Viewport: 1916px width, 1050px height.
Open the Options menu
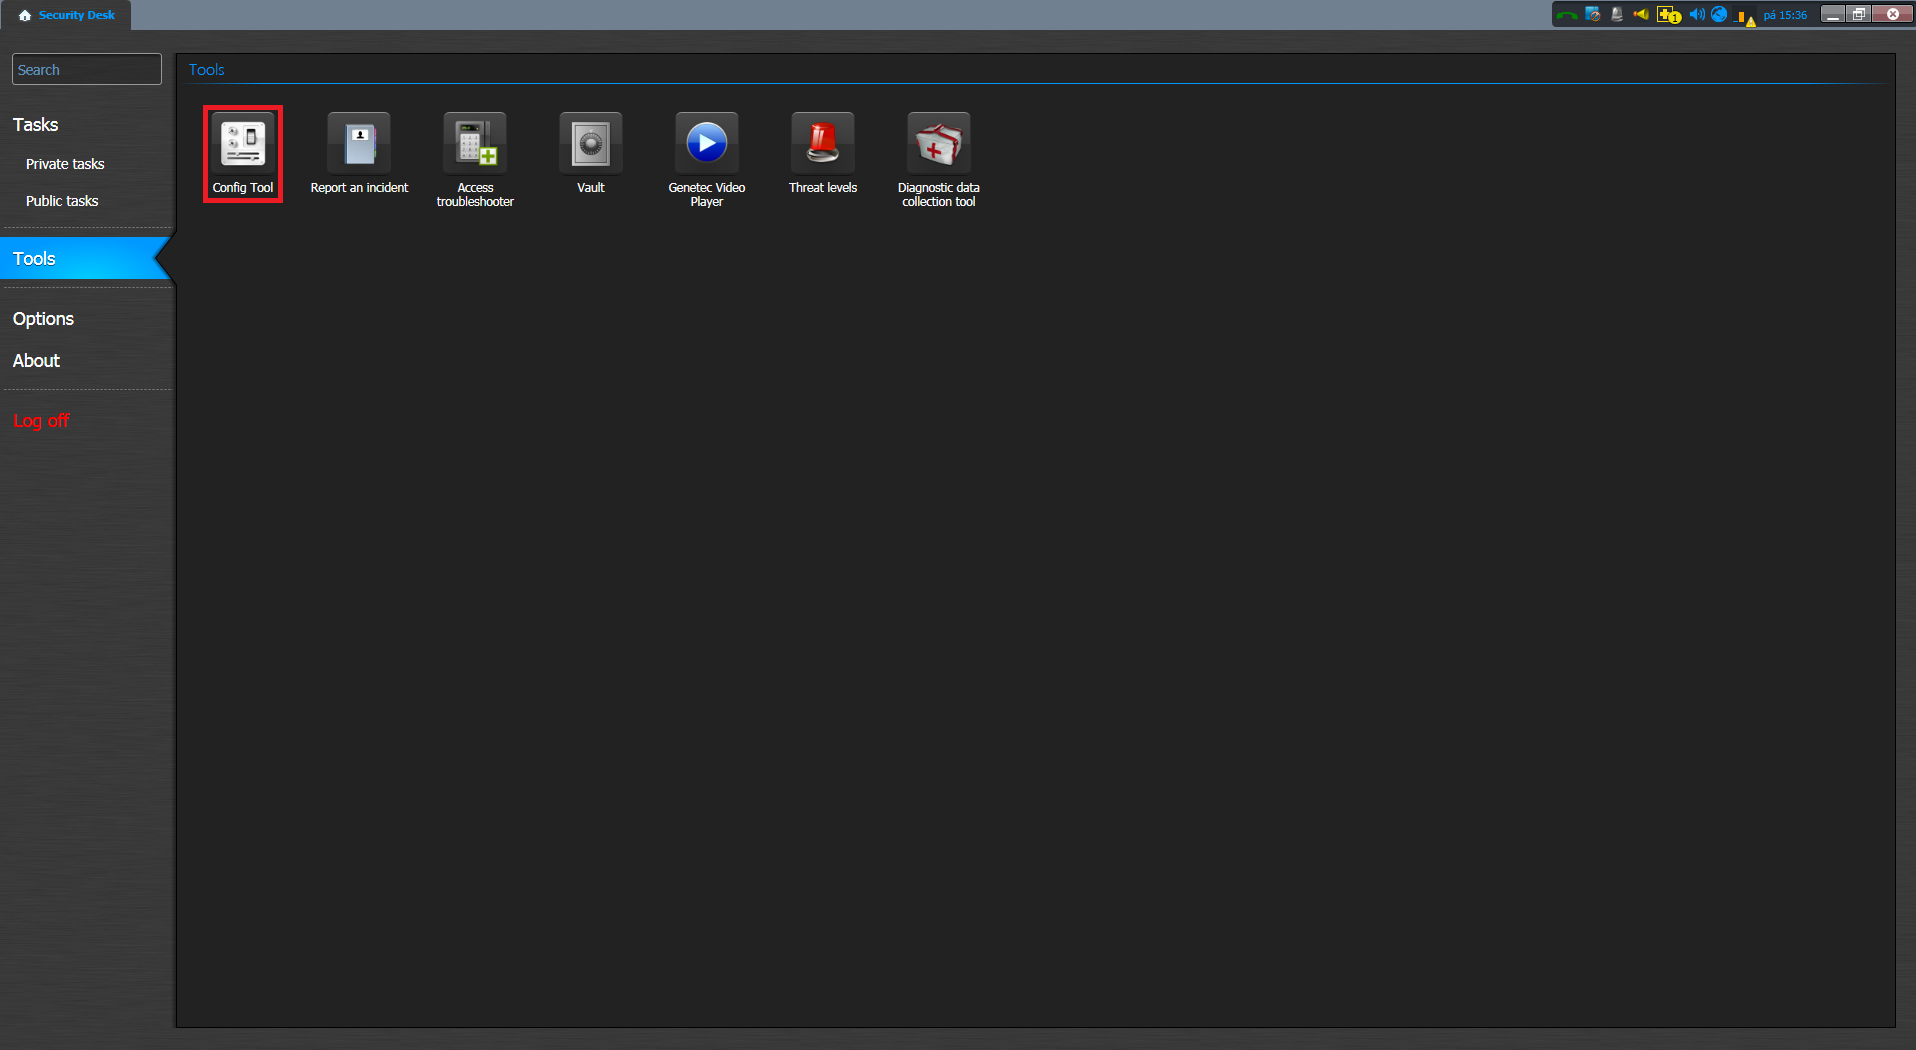[43, 319]
